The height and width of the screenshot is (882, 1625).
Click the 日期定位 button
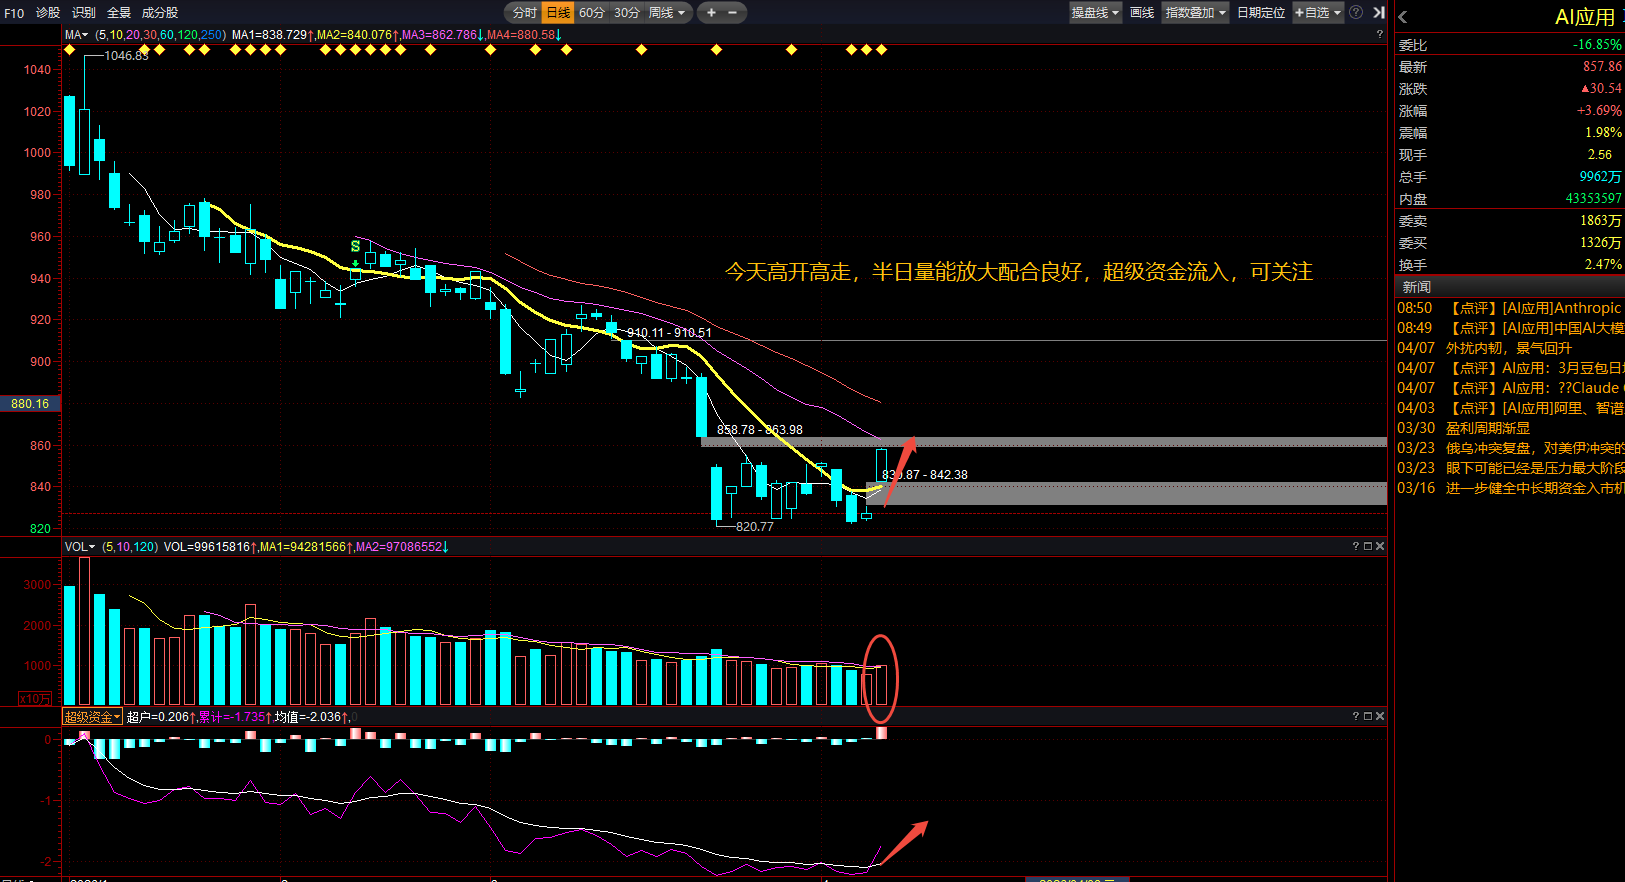click(1261, 13)
